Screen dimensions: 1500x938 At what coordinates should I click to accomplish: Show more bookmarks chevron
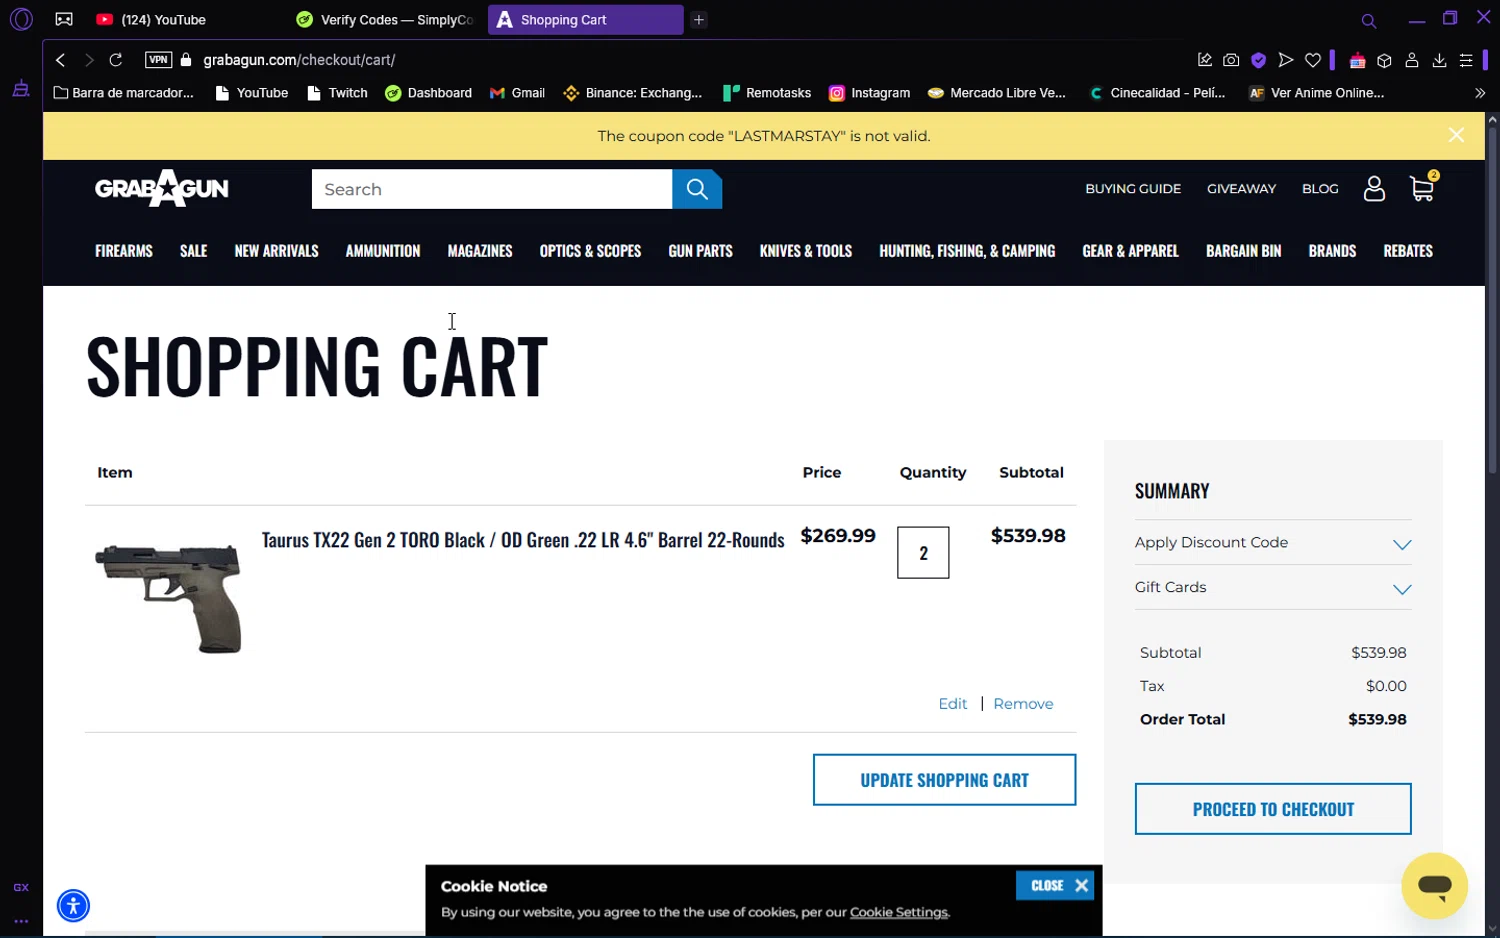(1480, 93)
